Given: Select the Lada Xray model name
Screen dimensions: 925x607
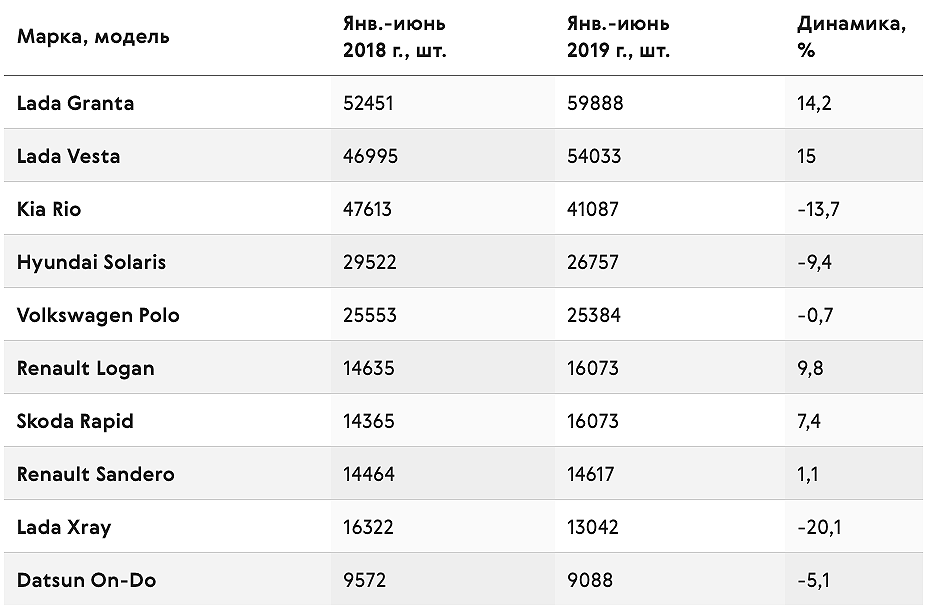Looking at the screenshot, I should (64, 527).
